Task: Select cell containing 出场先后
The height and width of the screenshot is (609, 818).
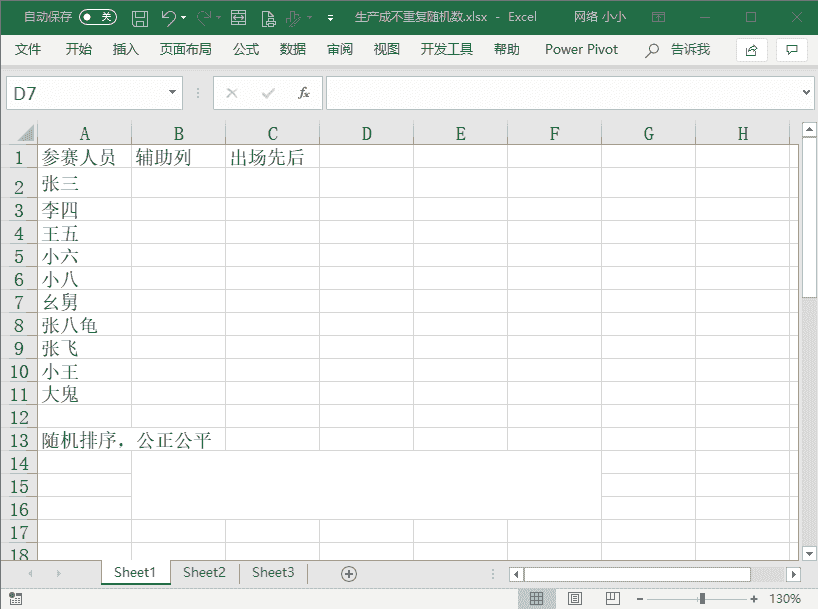Action: tap(272, 157)
